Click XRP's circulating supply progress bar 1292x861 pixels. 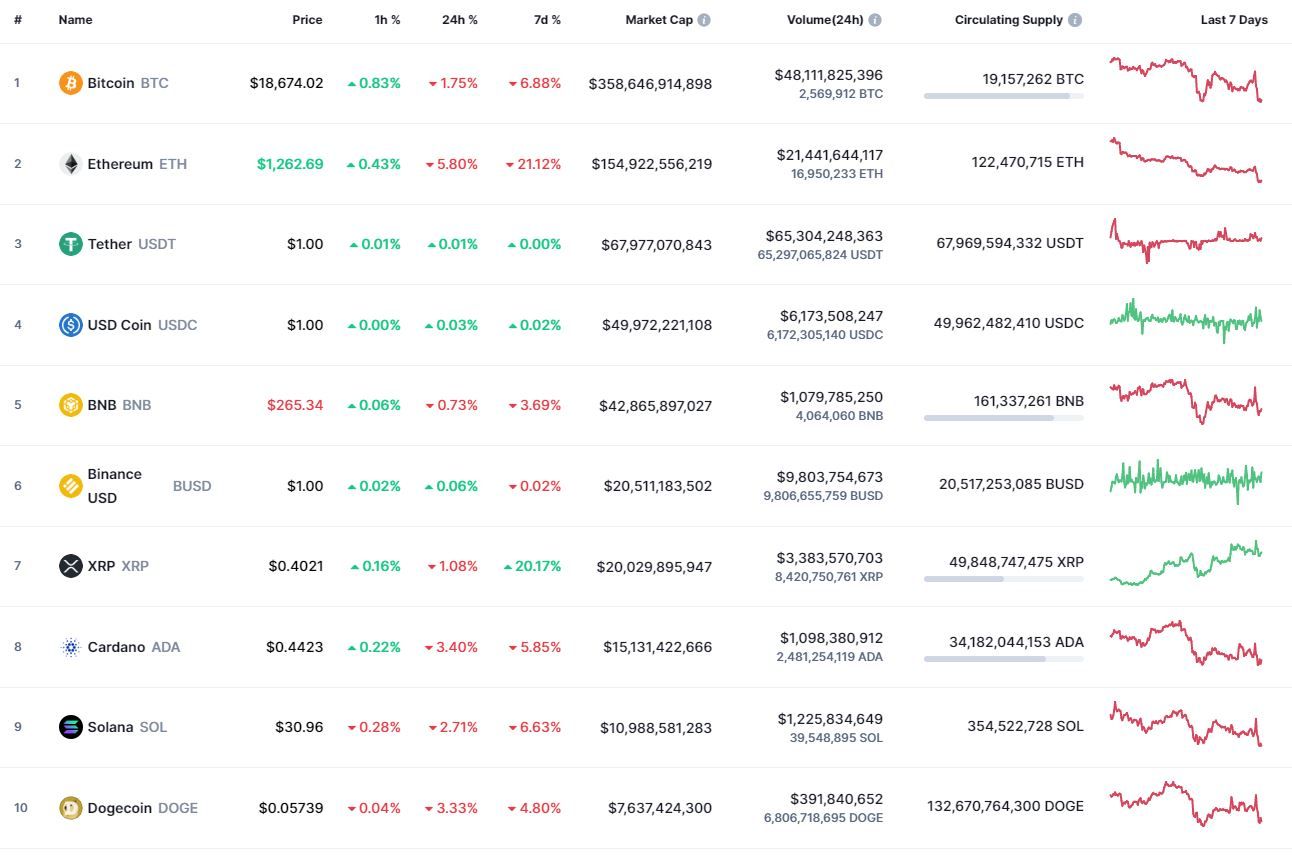coord(1003,579)
